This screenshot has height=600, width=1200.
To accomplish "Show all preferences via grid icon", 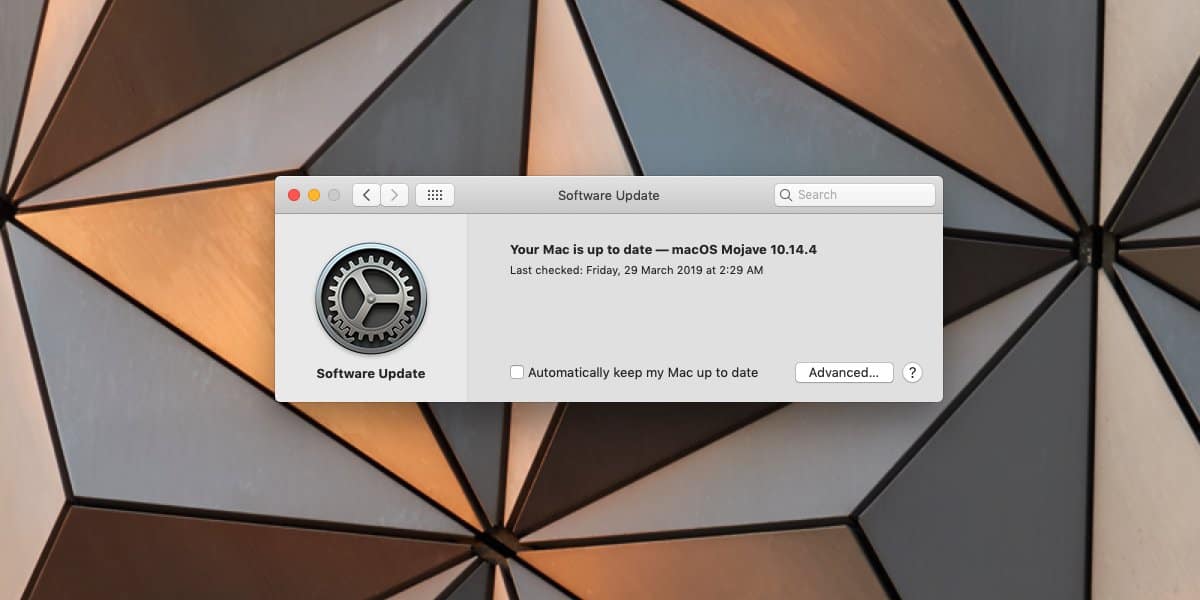I will click(x=435, y=195).
